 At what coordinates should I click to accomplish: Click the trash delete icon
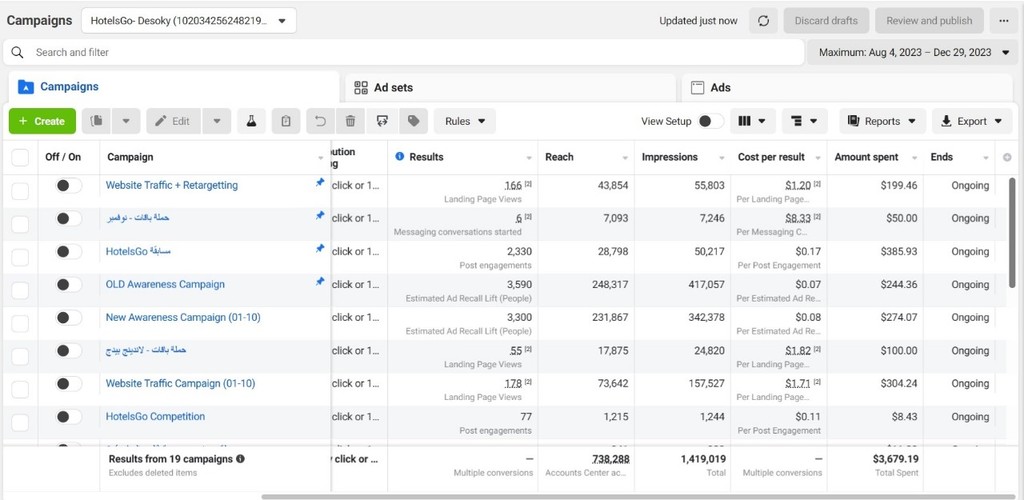(x=351, y=121)
